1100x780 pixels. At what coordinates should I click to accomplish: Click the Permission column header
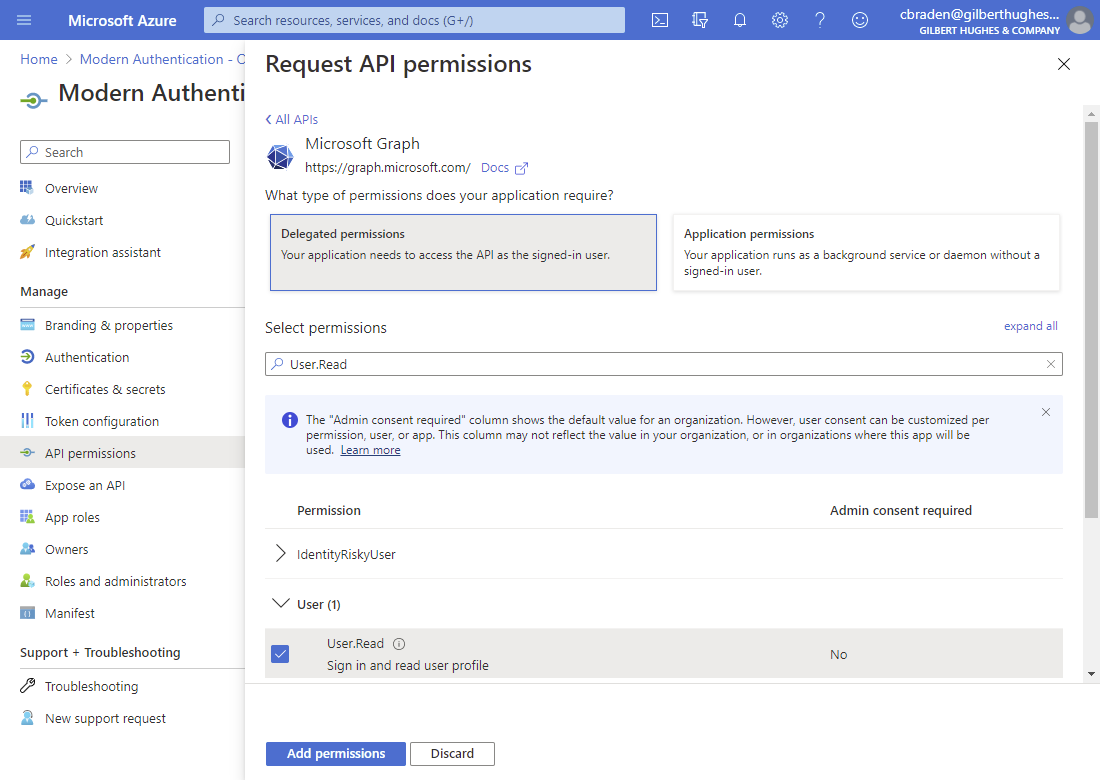click(329, 511)
